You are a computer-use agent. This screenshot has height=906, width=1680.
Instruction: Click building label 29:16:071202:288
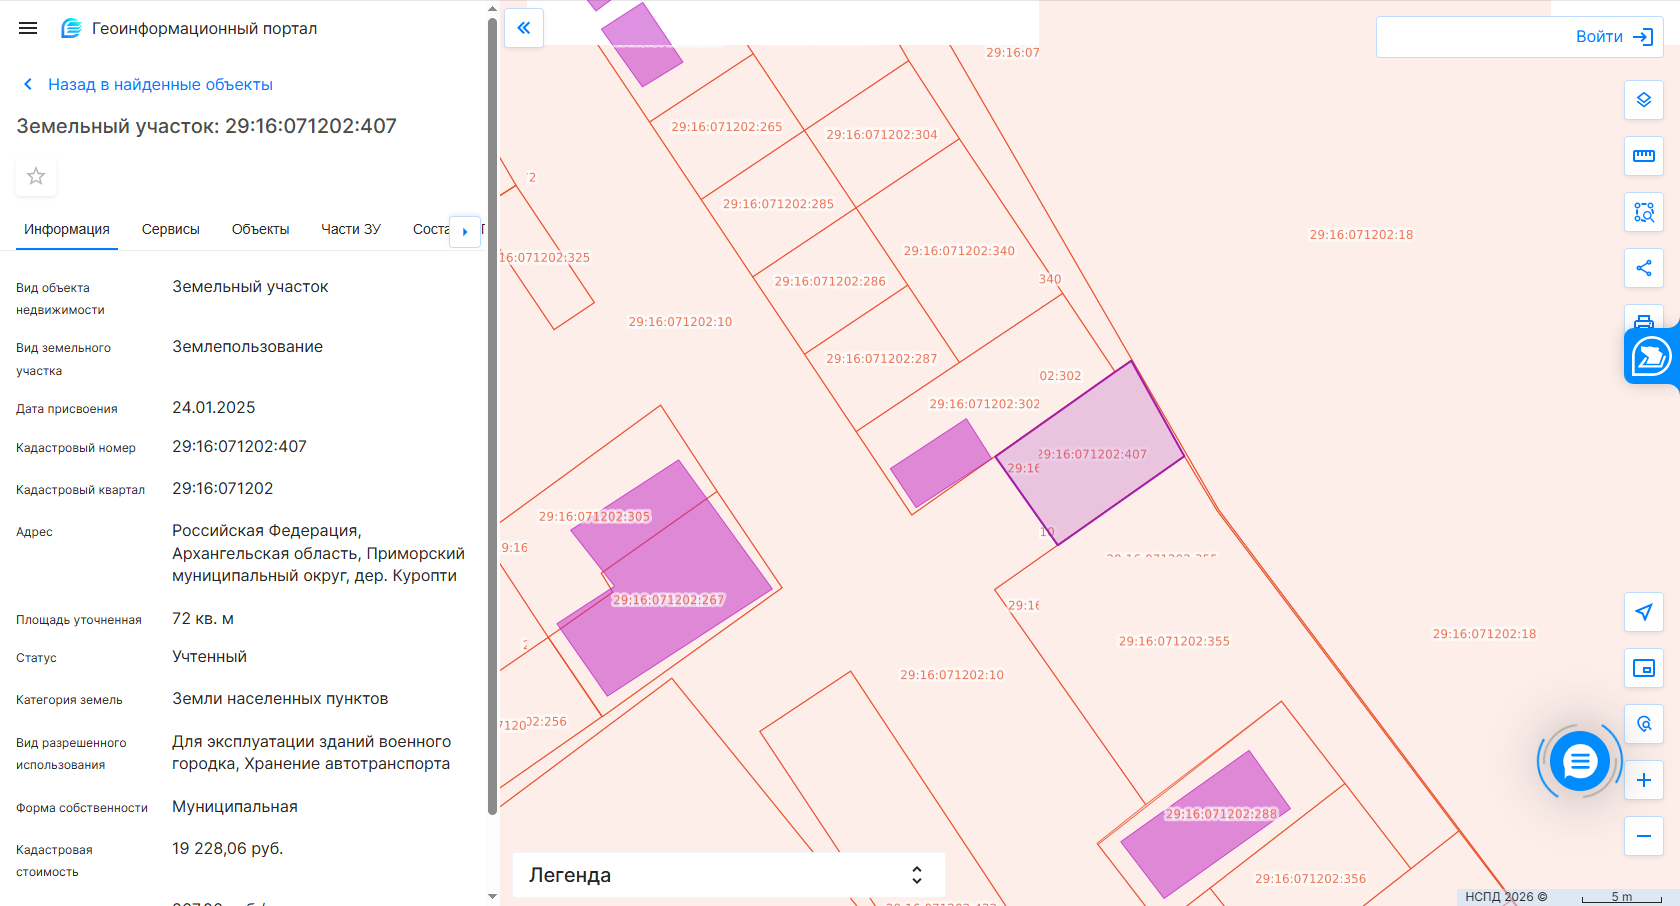point(1222,814)
